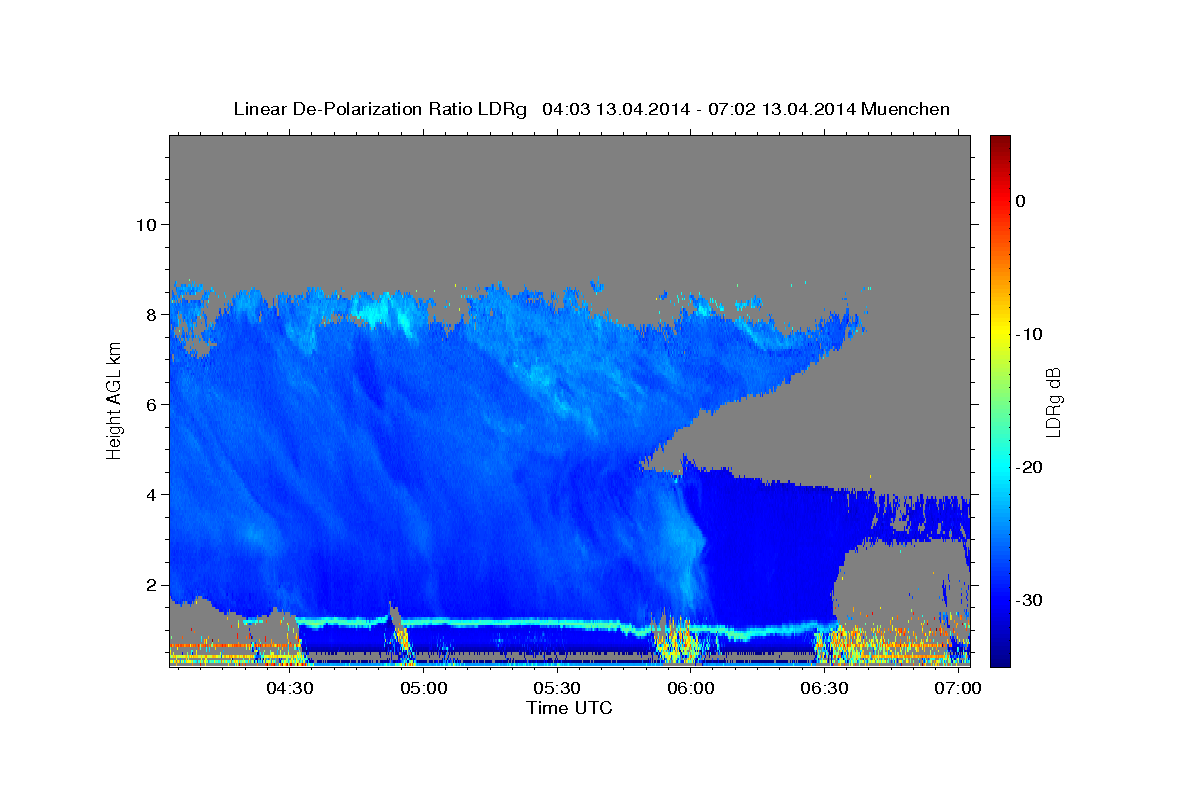
Task: Click the height label 2
Action: pyautogui.click(x=152, y=584)
